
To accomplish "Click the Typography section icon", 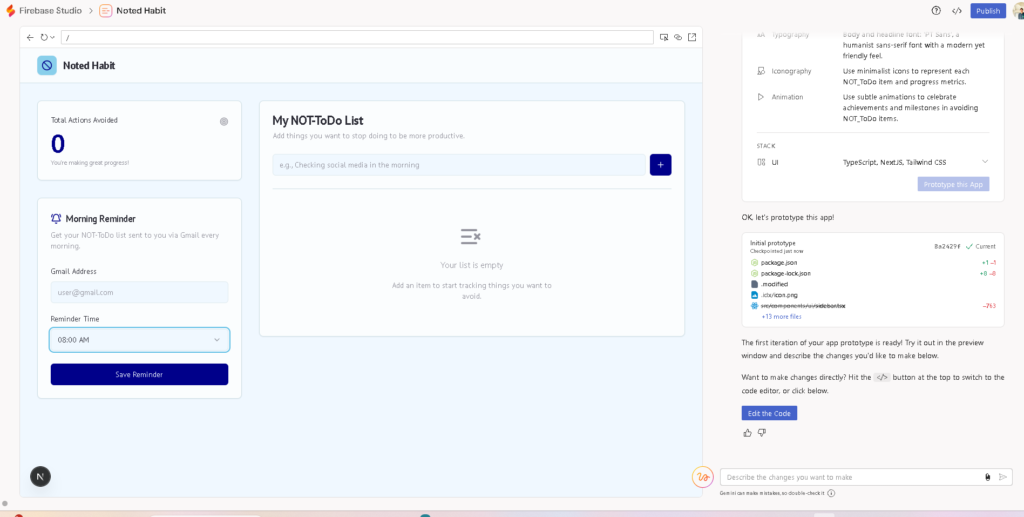I will click(x=761, y=34).
